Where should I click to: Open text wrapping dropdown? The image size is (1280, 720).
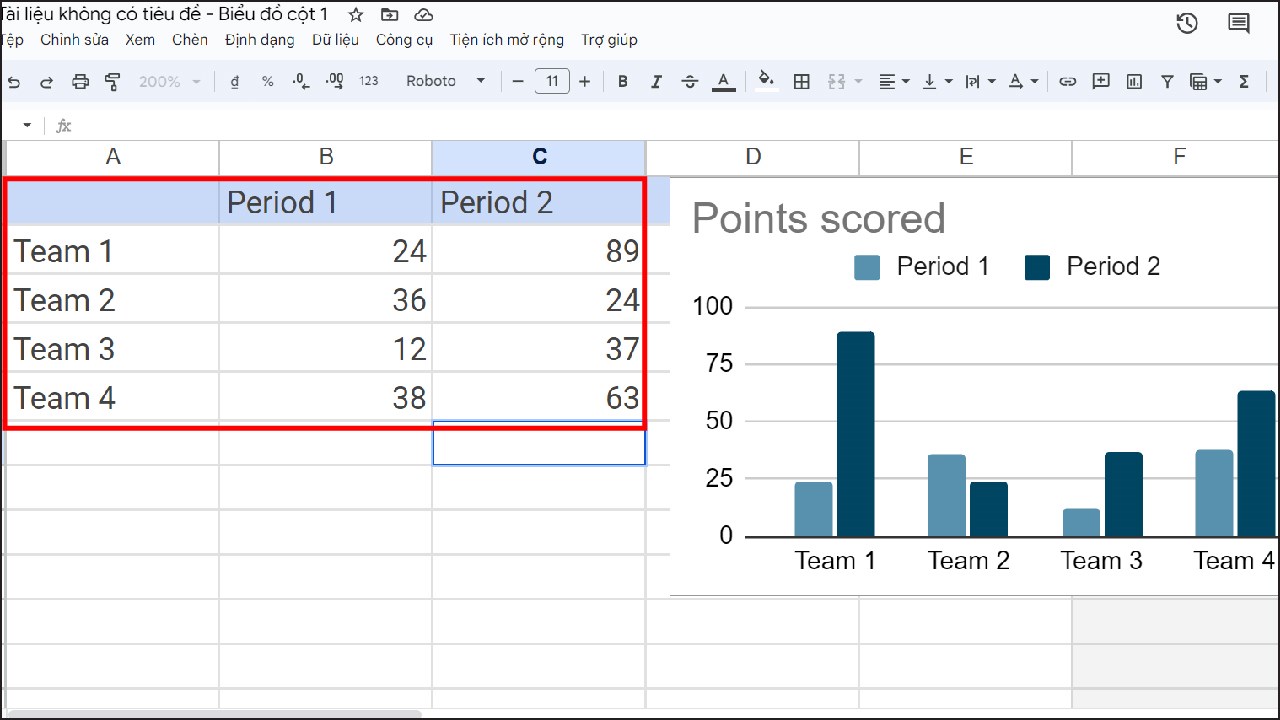(979, 82)
